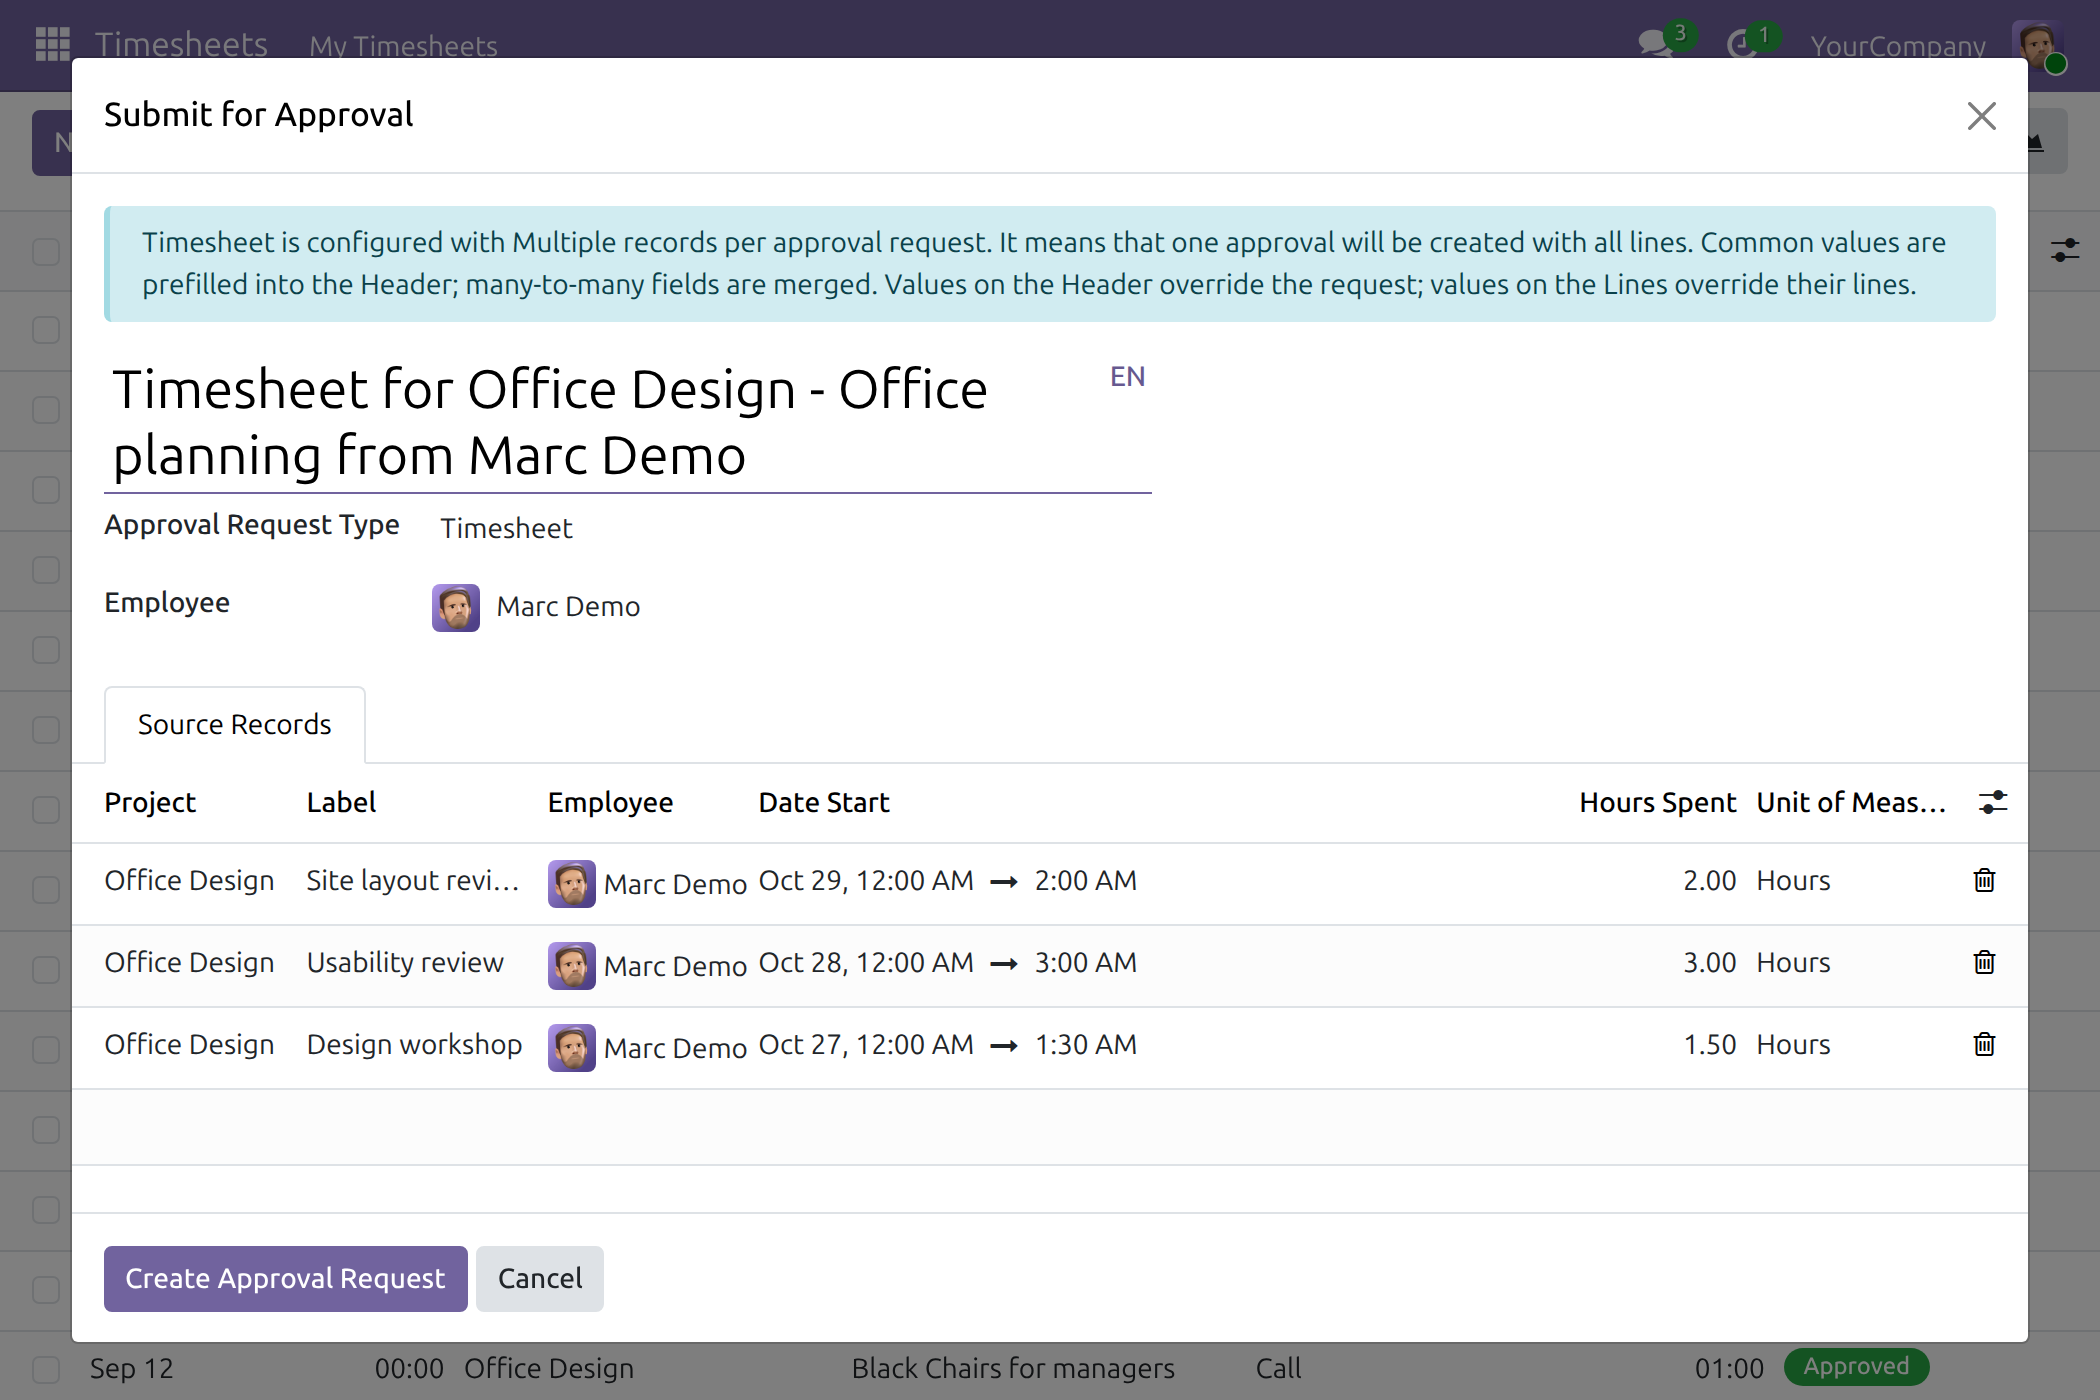Click the Design workshop label cell
This screenshot has height=1400, width=2100.
pos(414,1044)
